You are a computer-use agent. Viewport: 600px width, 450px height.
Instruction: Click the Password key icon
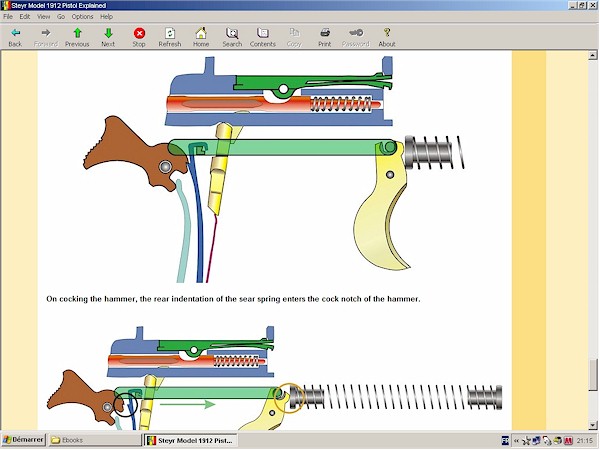coord(356,37)
